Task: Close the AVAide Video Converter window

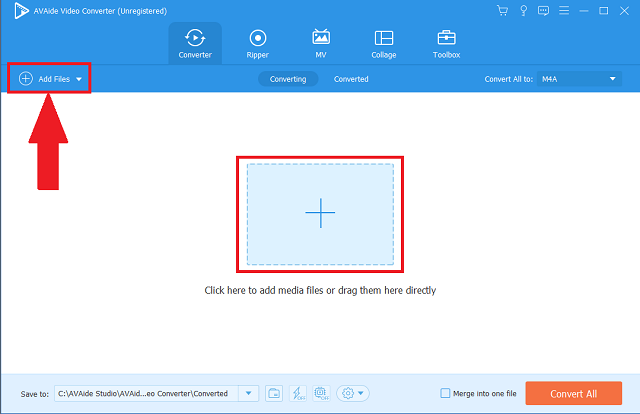Action: coord(624,11)
